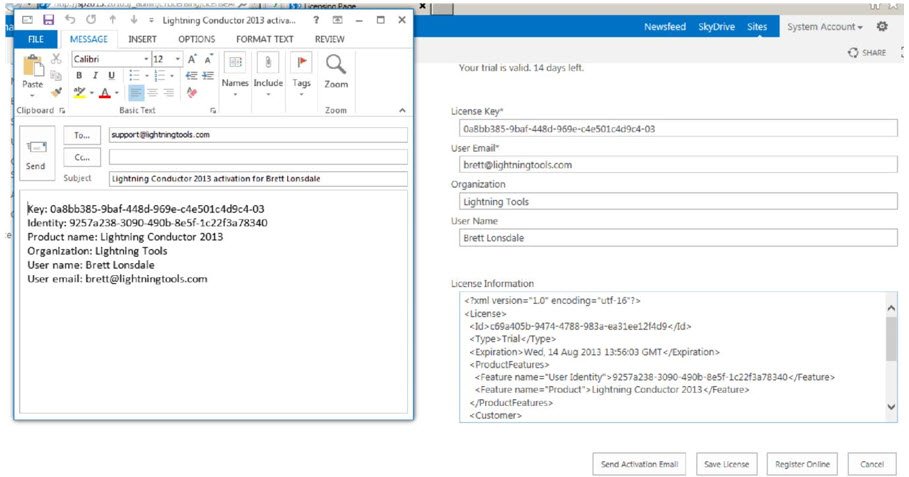Screen dimensions: 909x477
Task: Open the Newsfeed link
Action: pyautogui.click(x=665, y=27)
